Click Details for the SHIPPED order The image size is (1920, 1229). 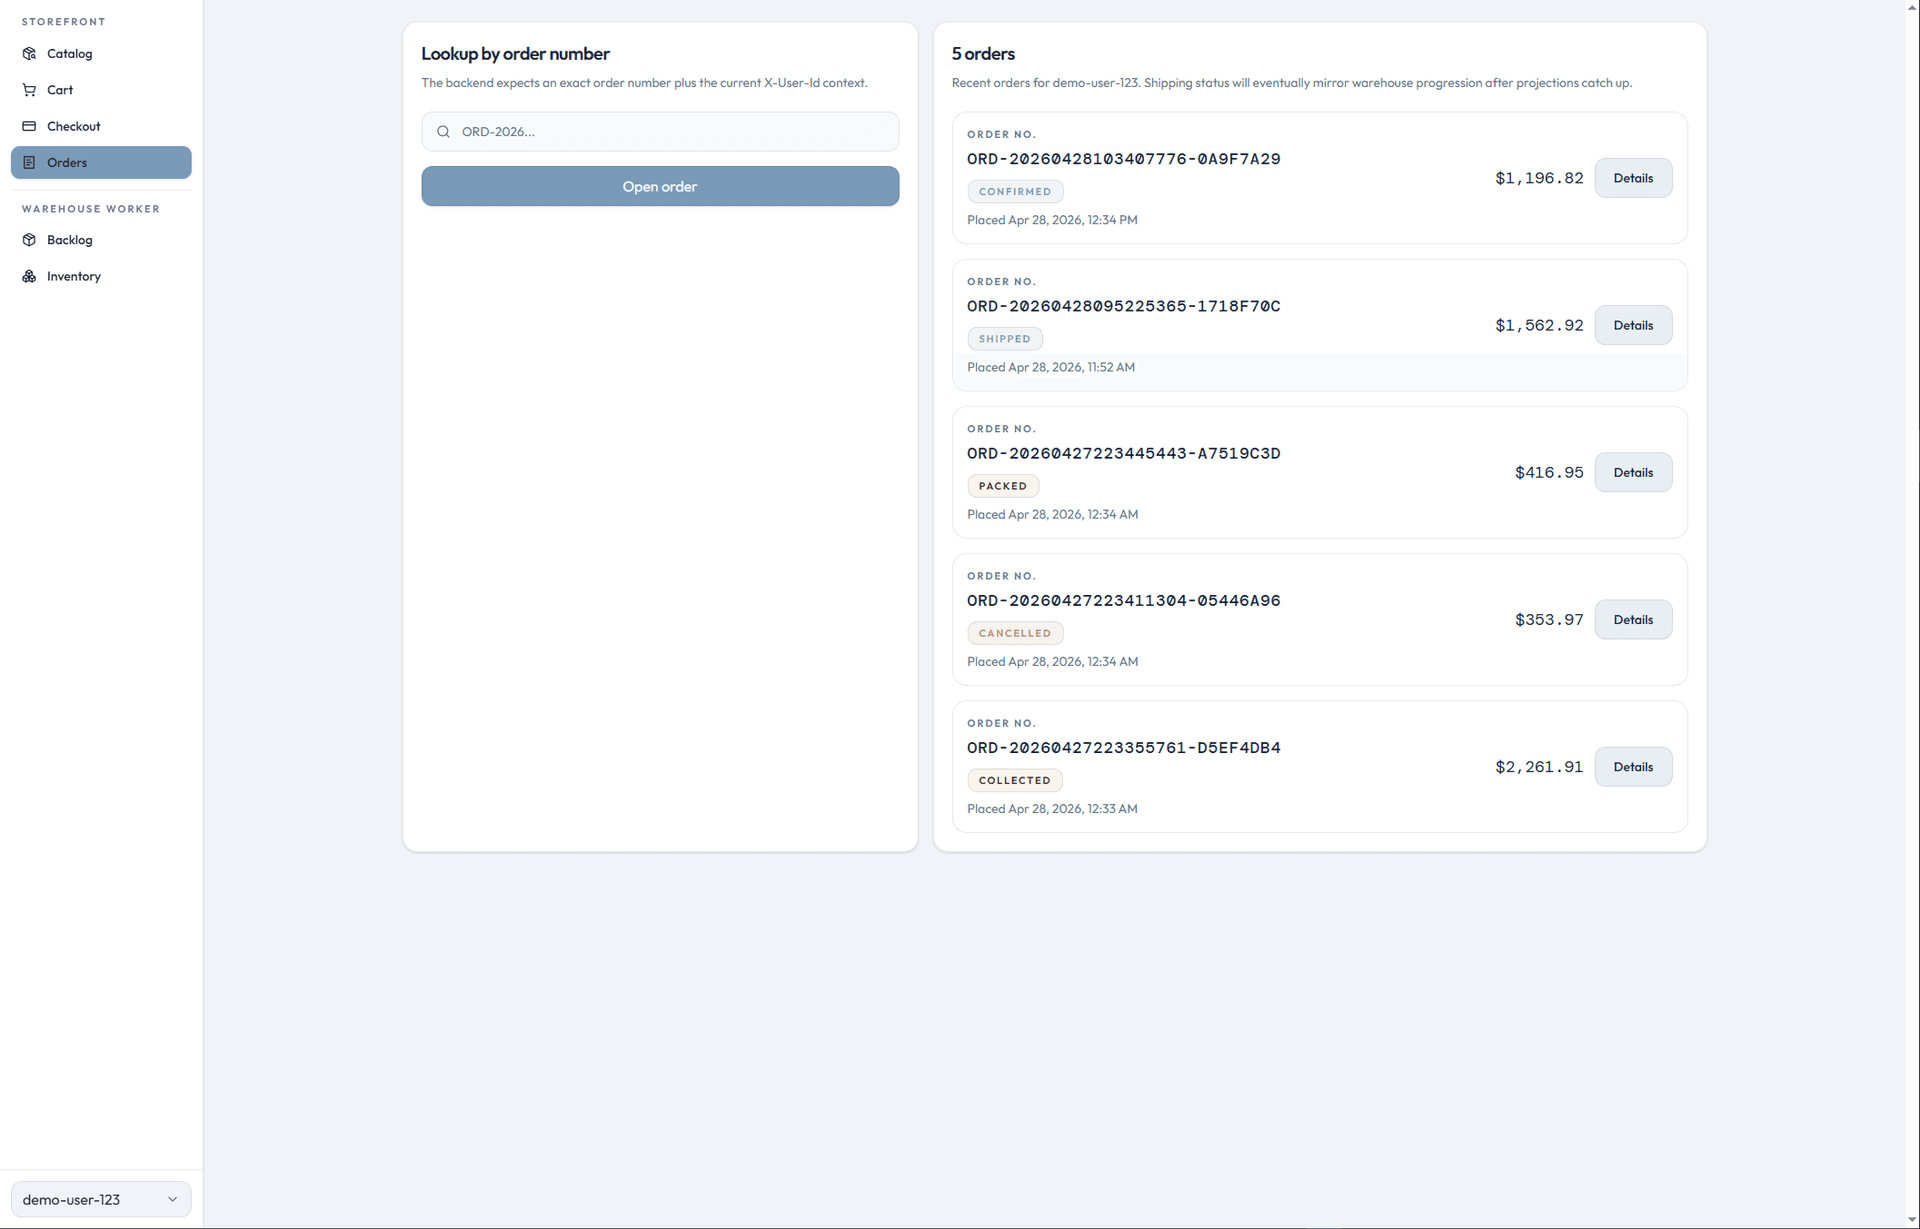click(x=1632, y=324)
